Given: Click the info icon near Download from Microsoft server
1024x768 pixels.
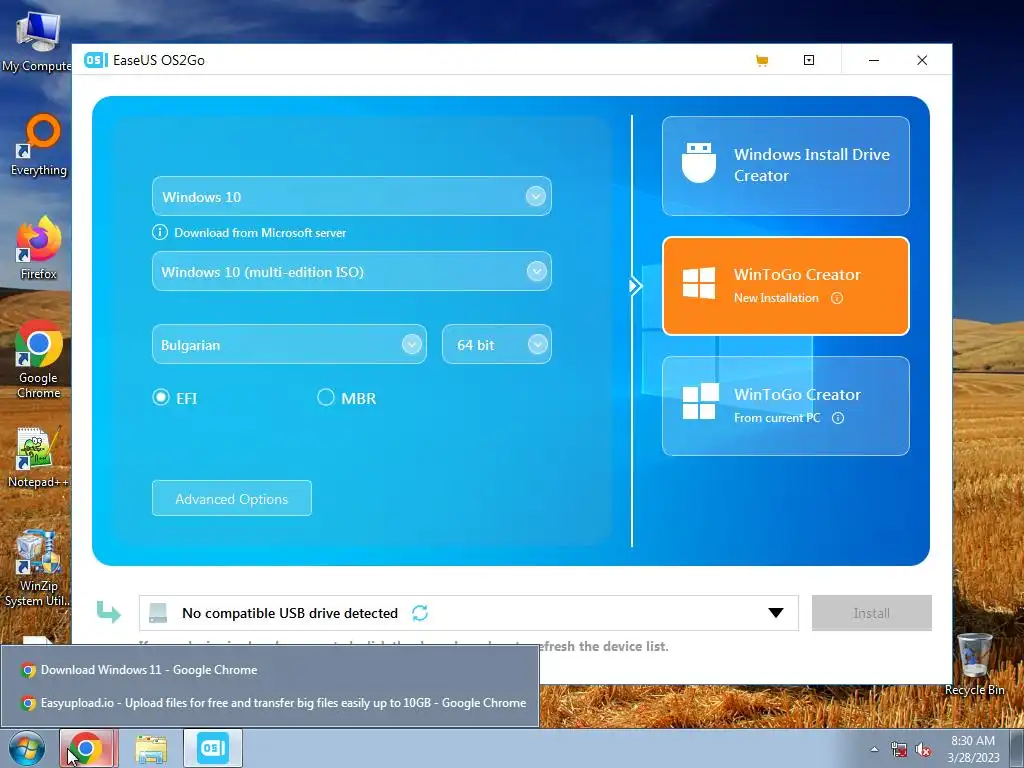Looking at the screenshot, I should coord(159,232).
